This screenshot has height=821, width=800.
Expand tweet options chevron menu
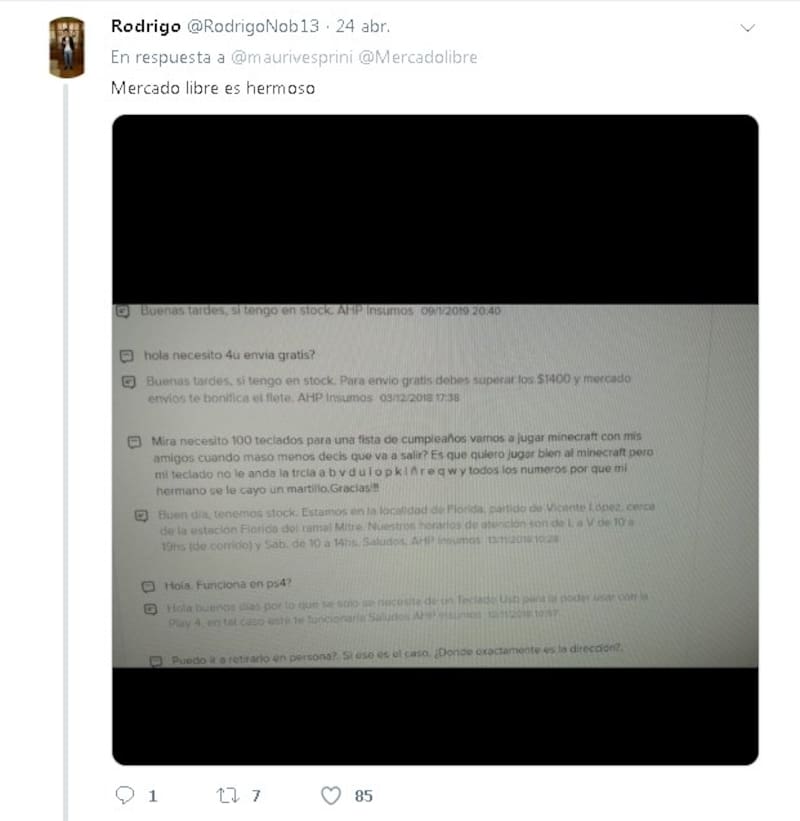pos(747,28)
